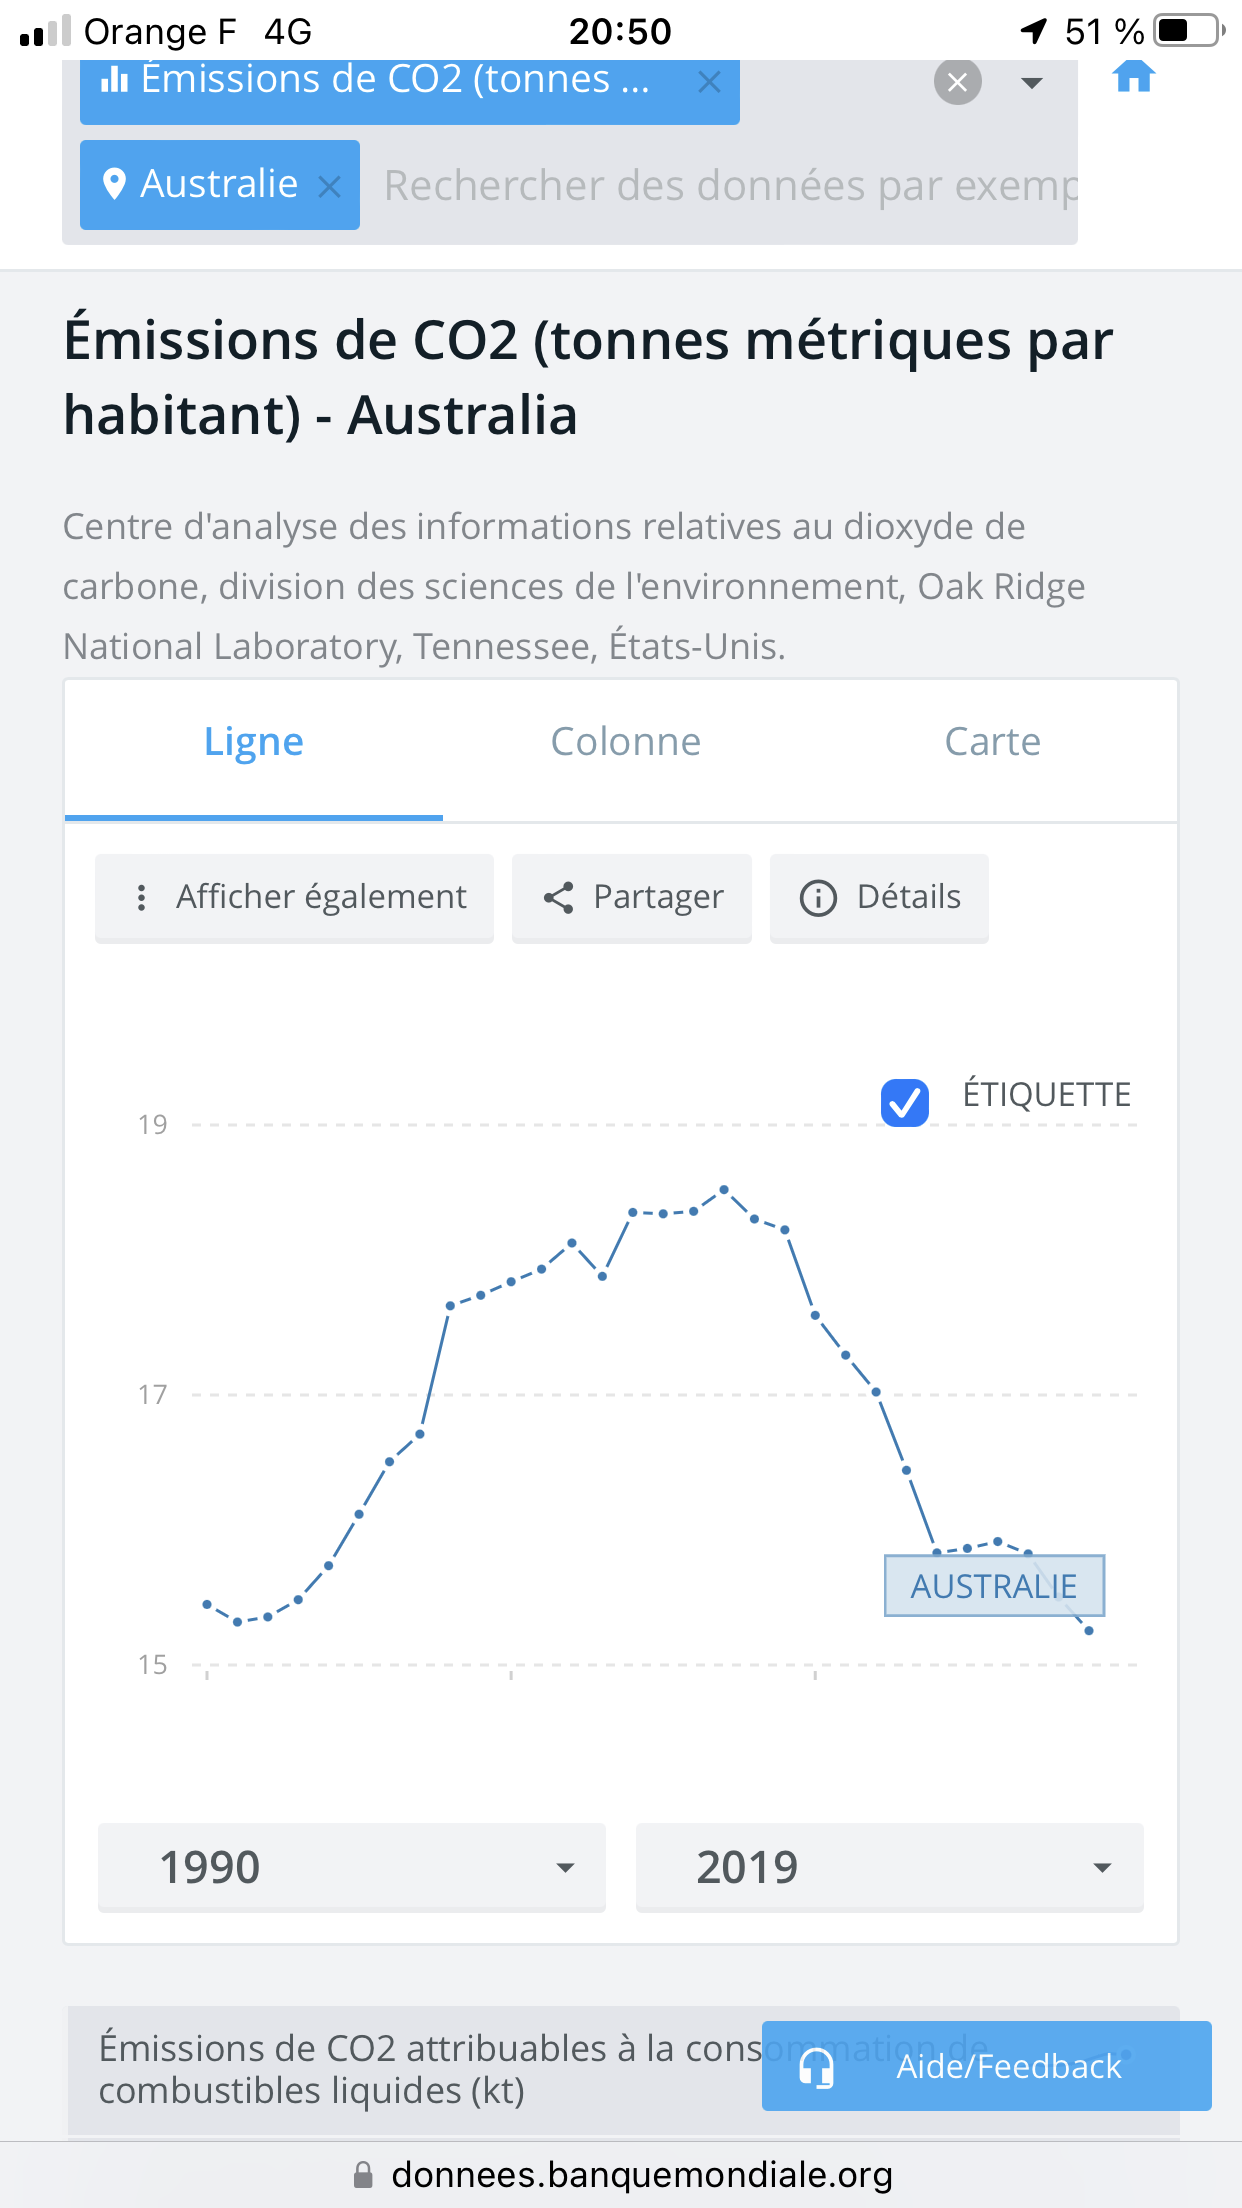Open the Afficher également options
The width and height of the screenshot is (1242, 2208).
[x=295, y=897]
